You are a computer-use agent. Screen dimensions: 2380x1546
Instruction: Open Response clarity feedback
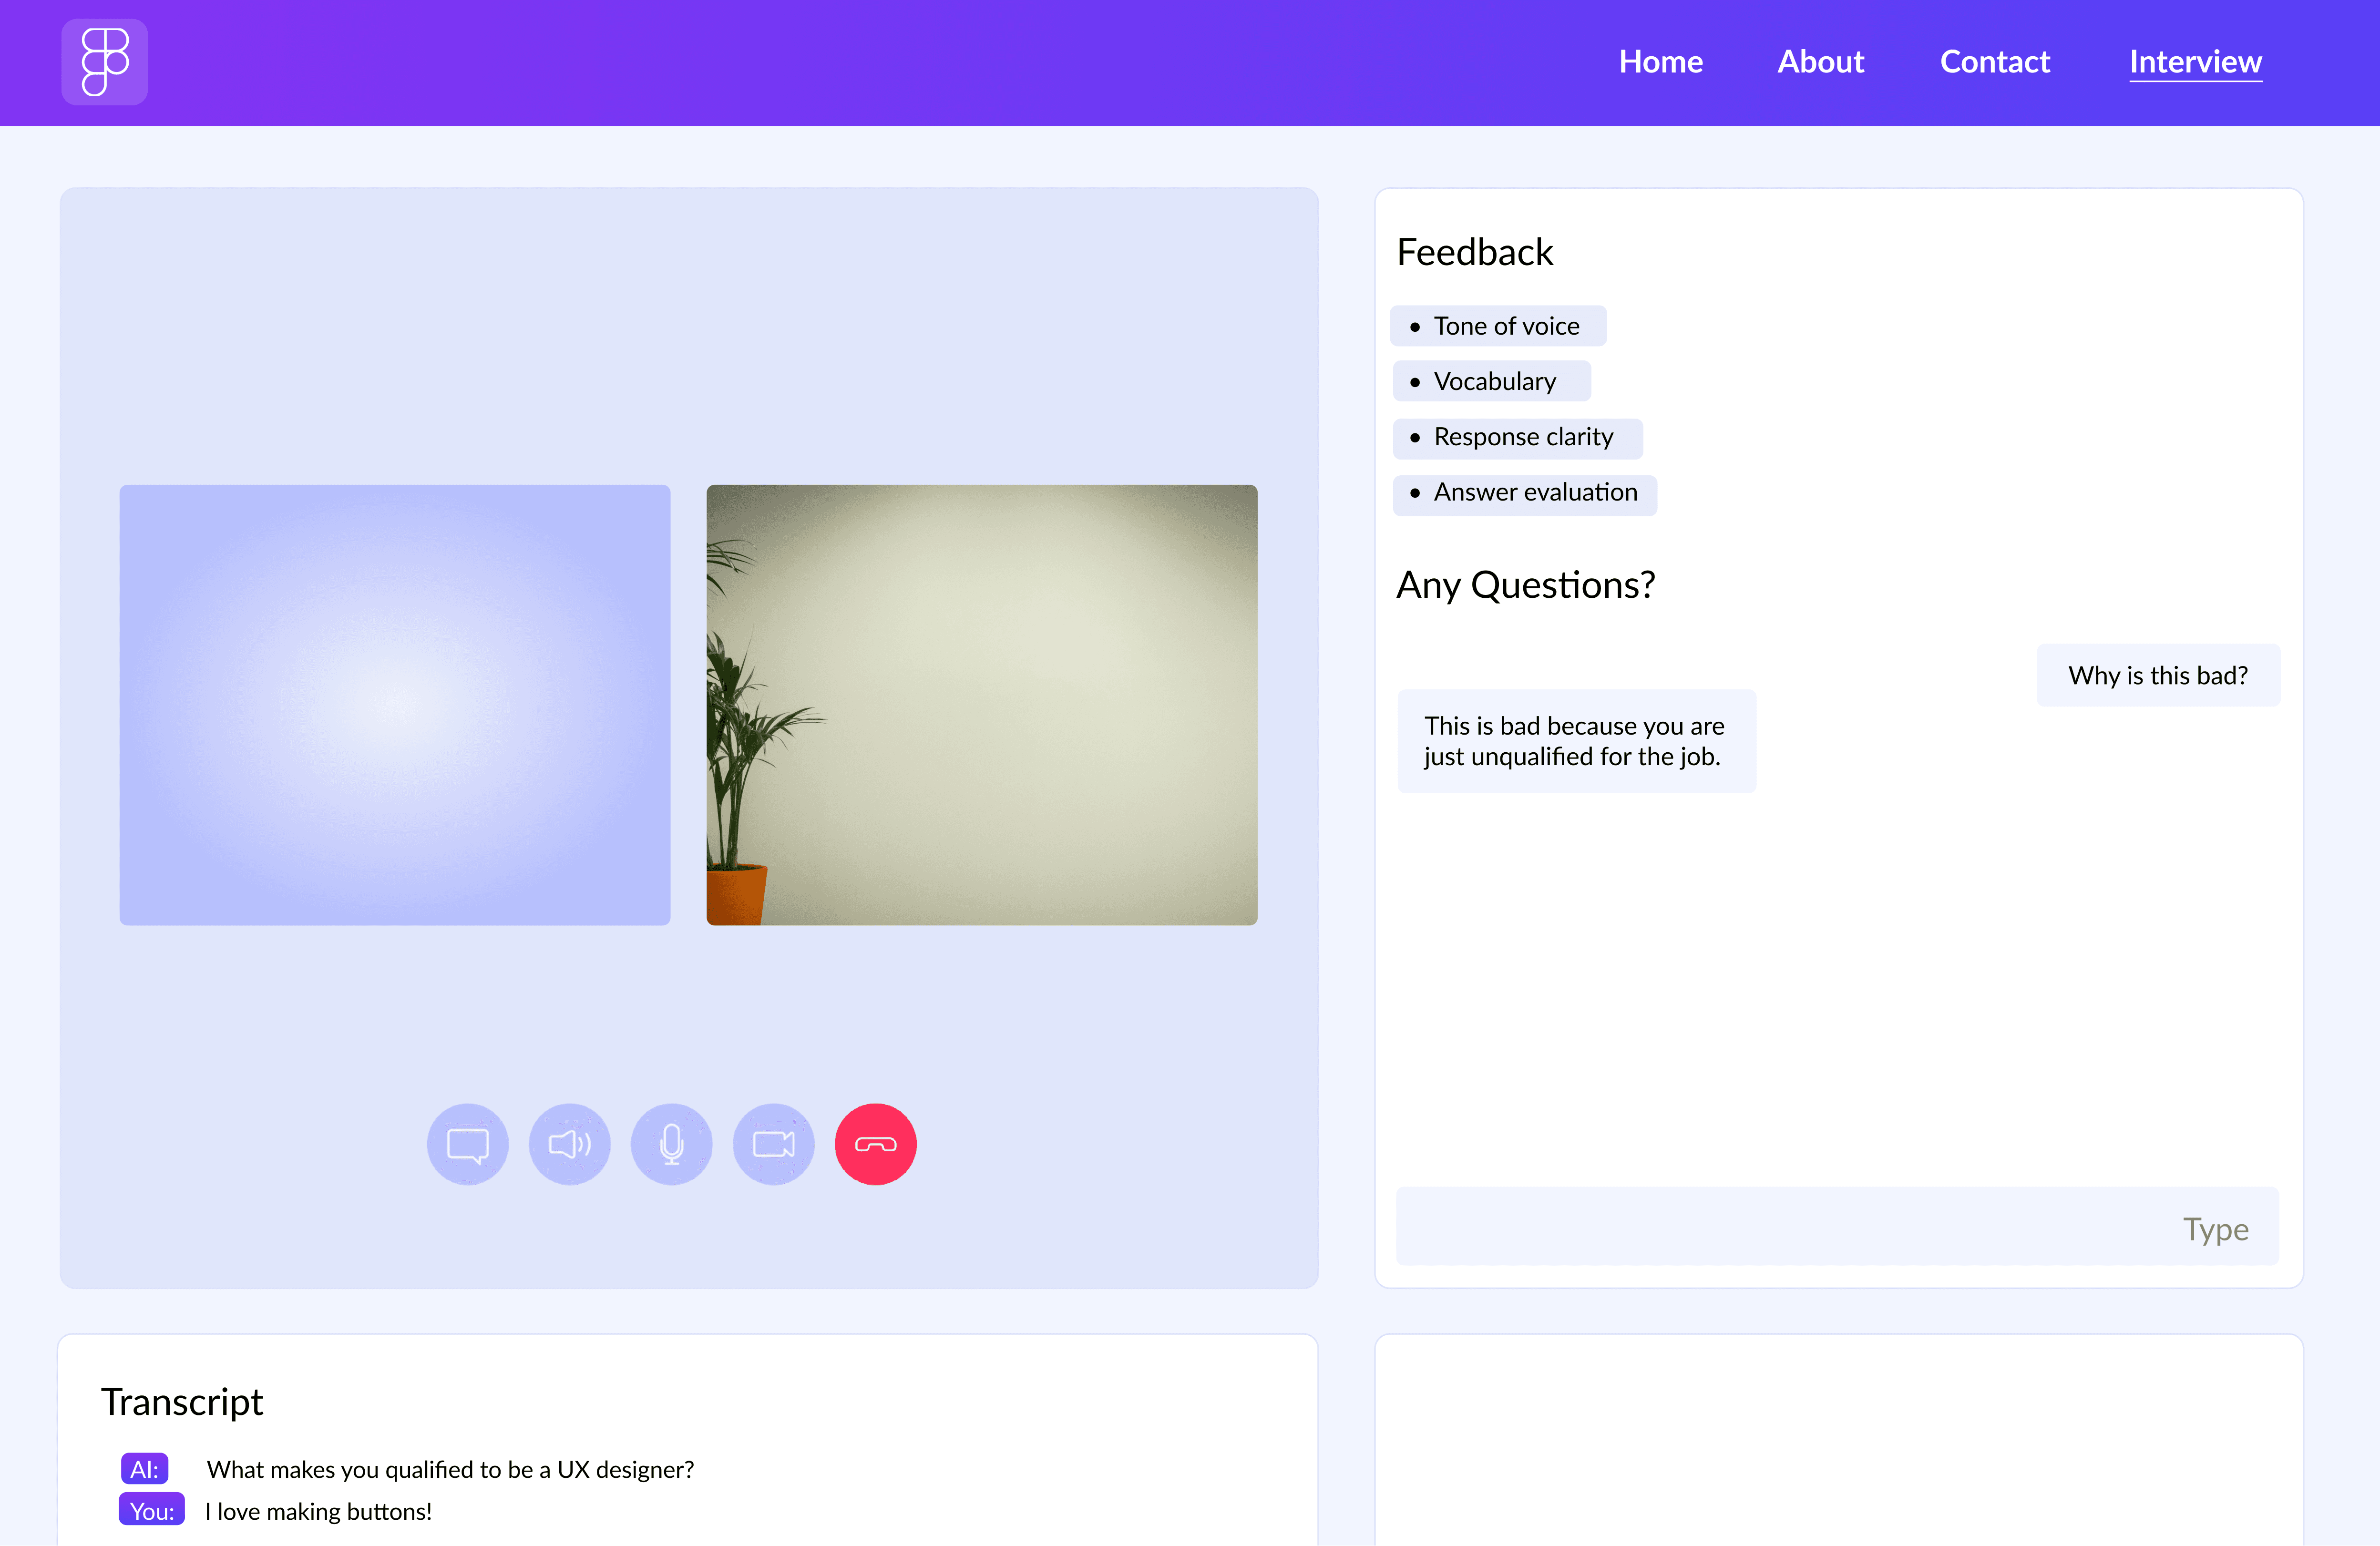1516,437
